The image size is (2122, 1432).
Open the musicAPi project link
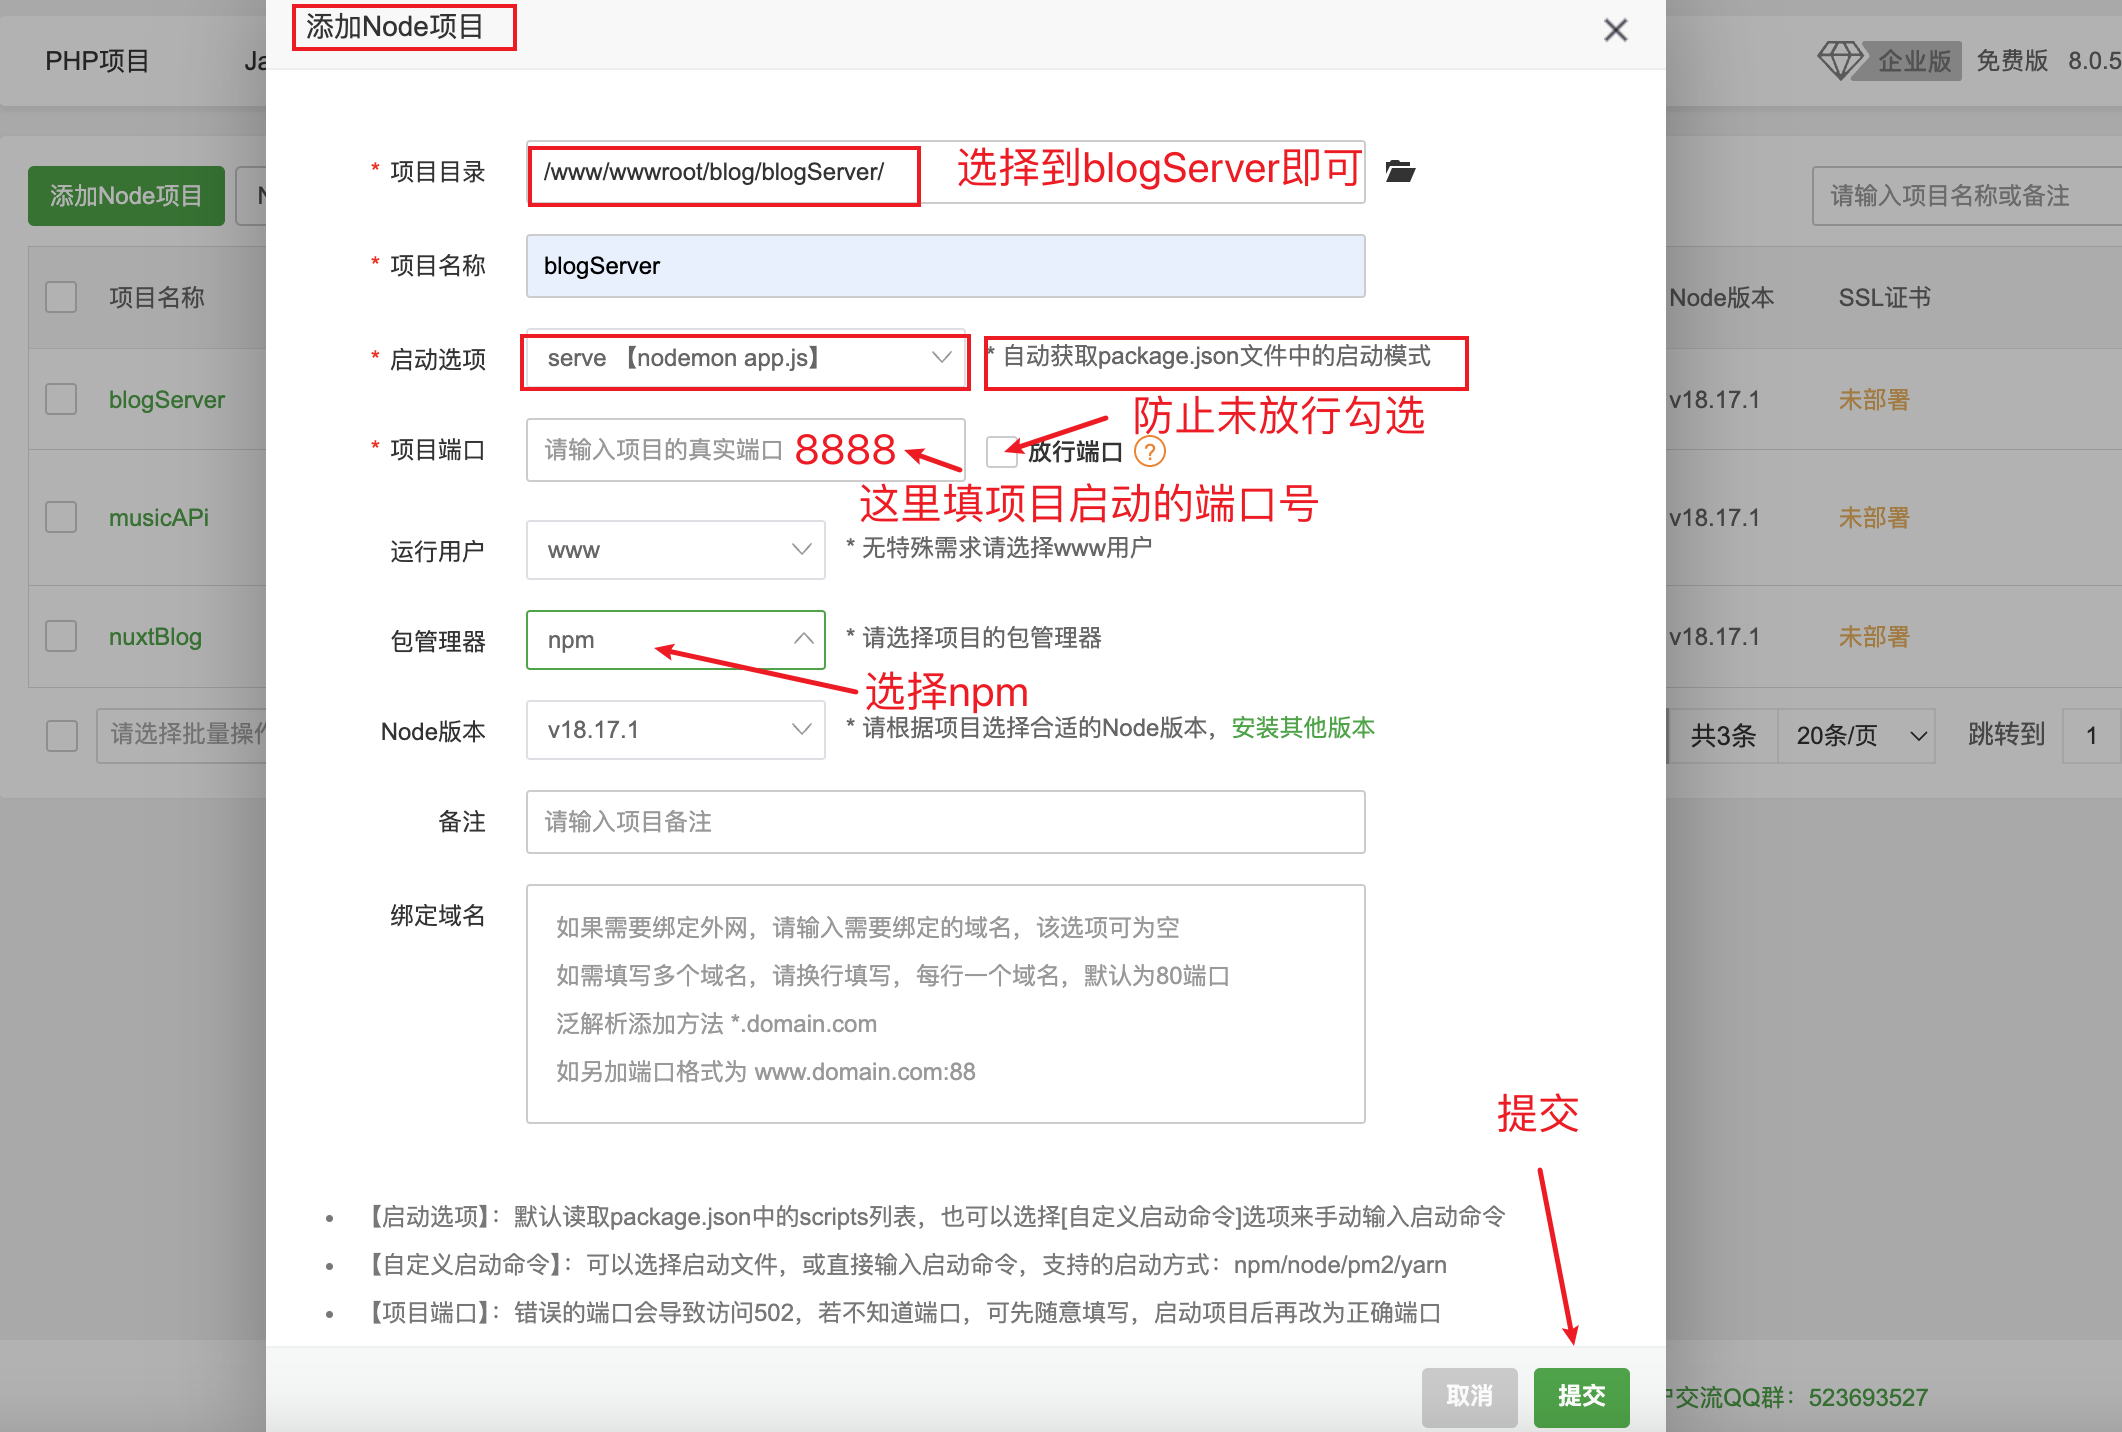159,518
